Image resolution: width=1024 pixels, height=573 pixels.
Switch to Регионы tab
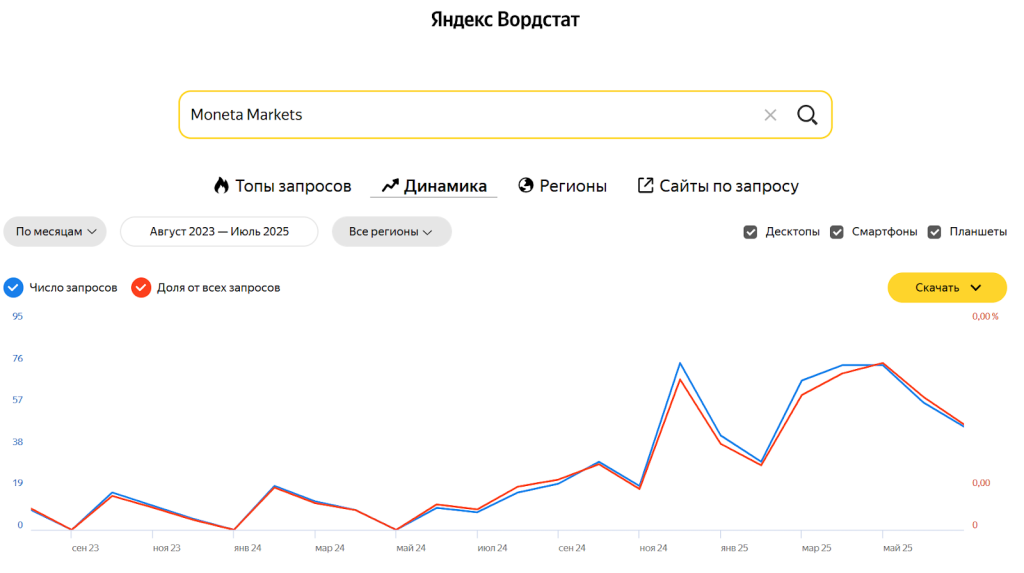point(573,186)
